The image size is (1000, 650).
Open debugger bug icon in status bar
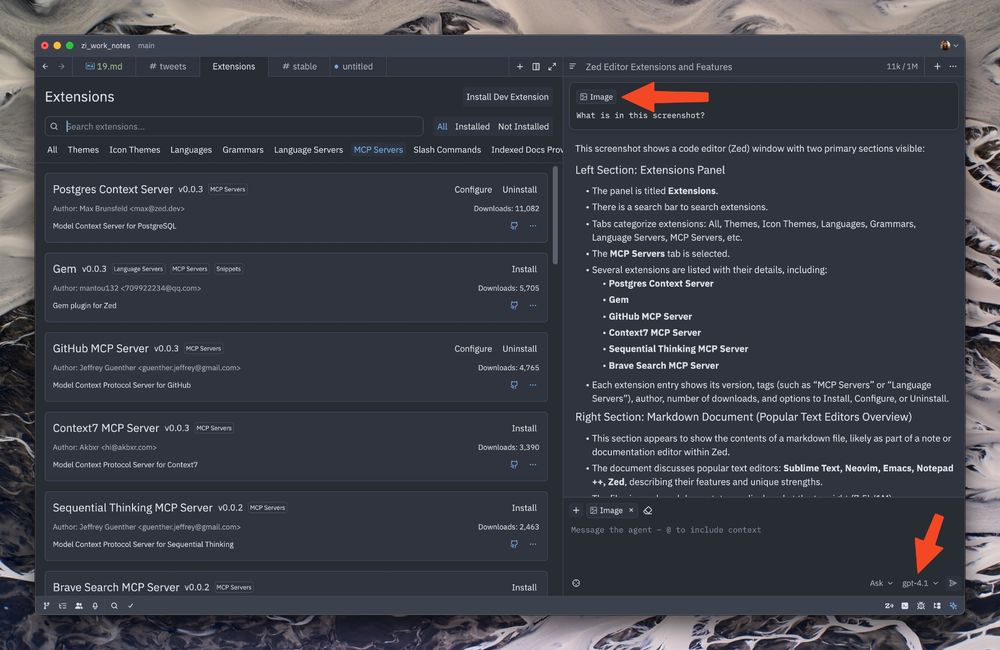pyautogui.click(x=921, y=606)
